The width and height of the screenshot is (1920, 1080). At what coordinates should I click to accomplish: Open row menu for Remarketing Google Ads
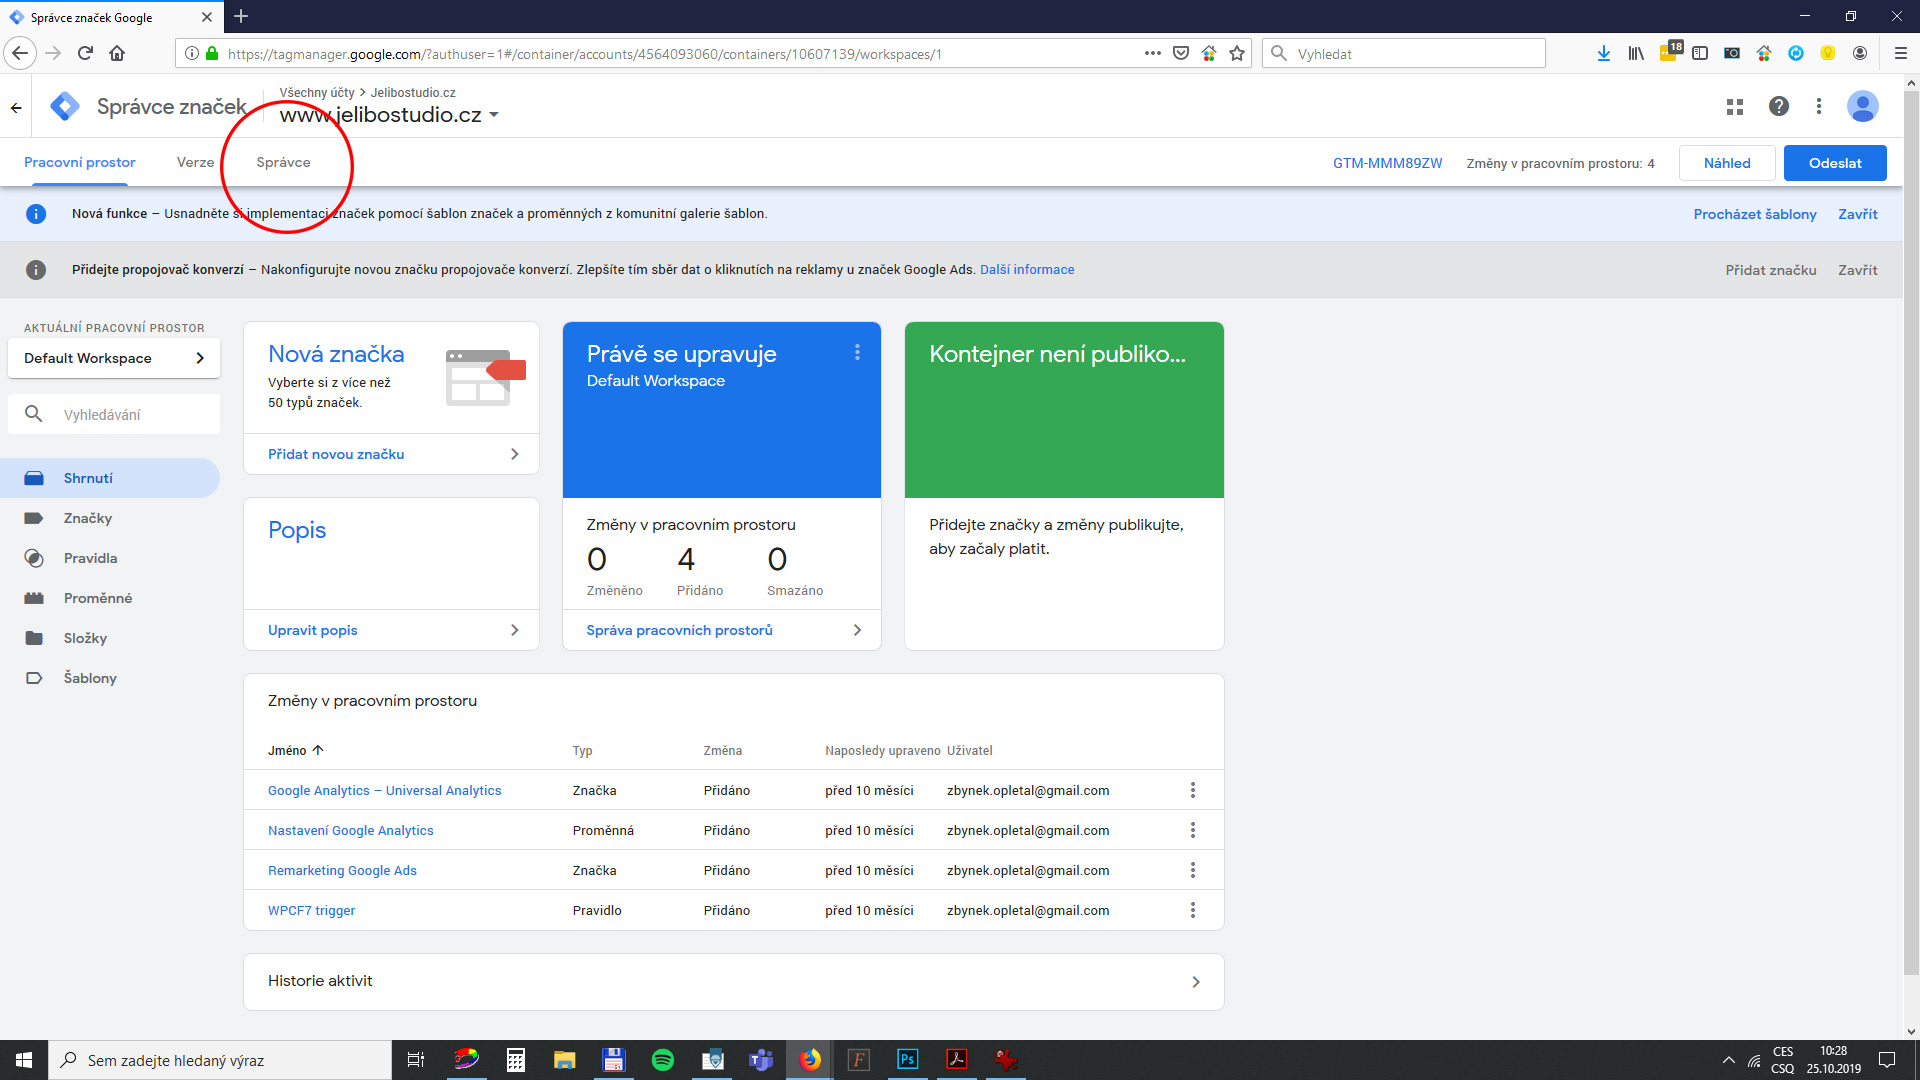coord(1193,870)
